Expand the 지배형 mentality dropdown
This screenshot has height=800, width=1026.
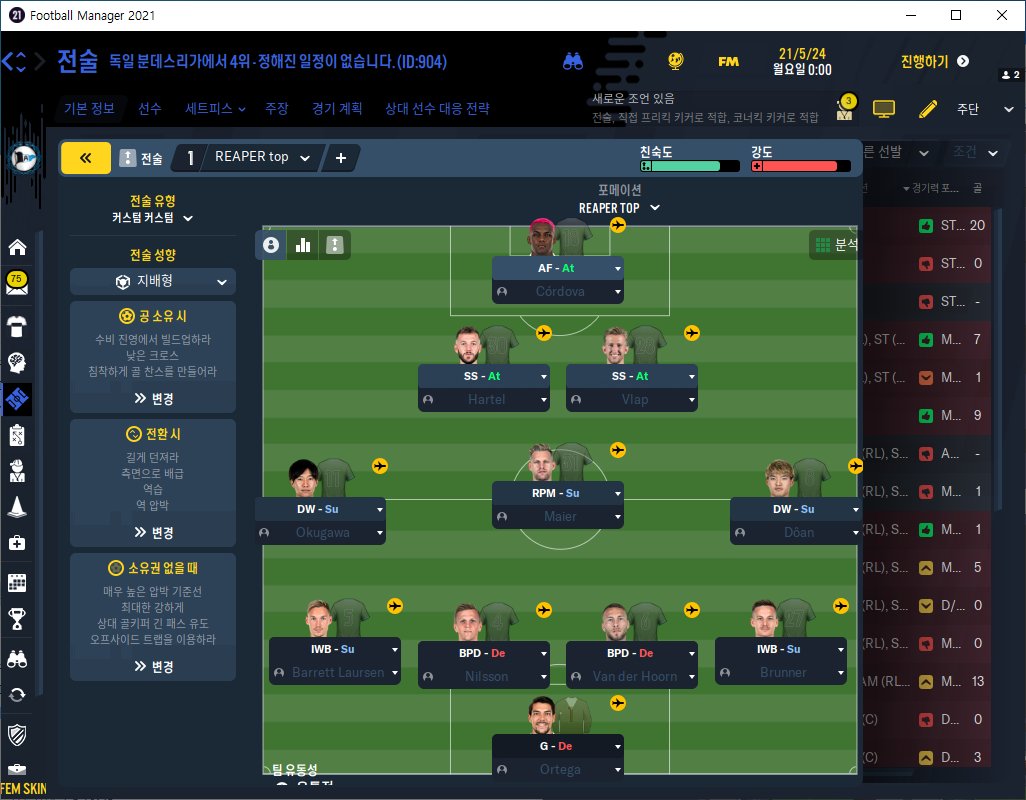[152, 281]
